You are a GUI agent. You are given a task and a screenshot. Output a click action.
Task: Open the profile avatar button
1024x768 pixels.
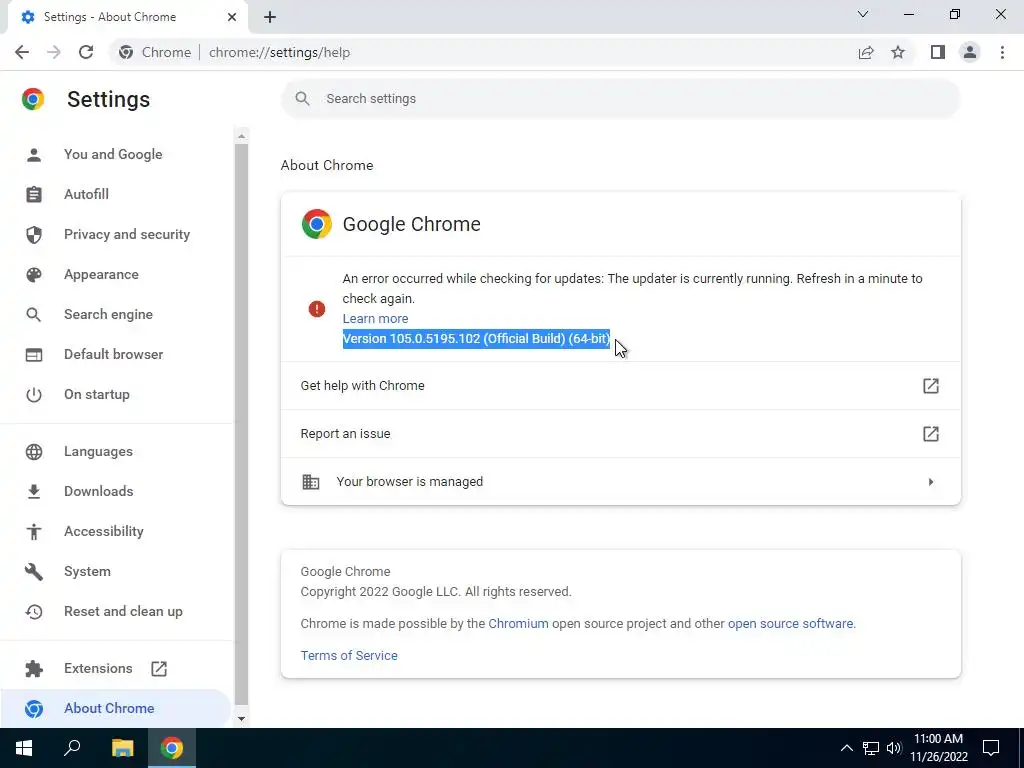pyautogui.click(x=970, y=52)
